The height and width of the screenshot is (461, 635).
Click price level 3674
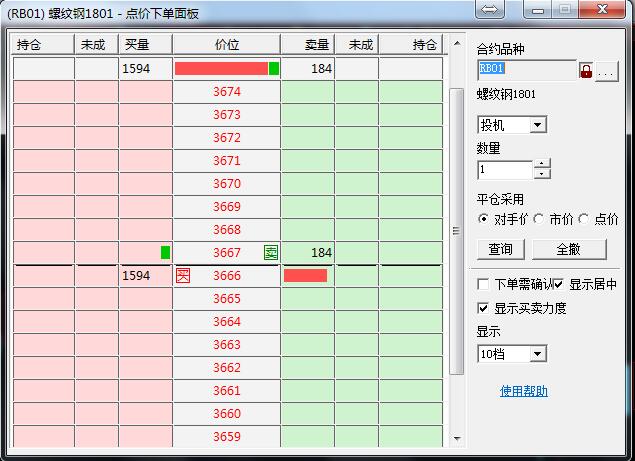click(227, 92)
